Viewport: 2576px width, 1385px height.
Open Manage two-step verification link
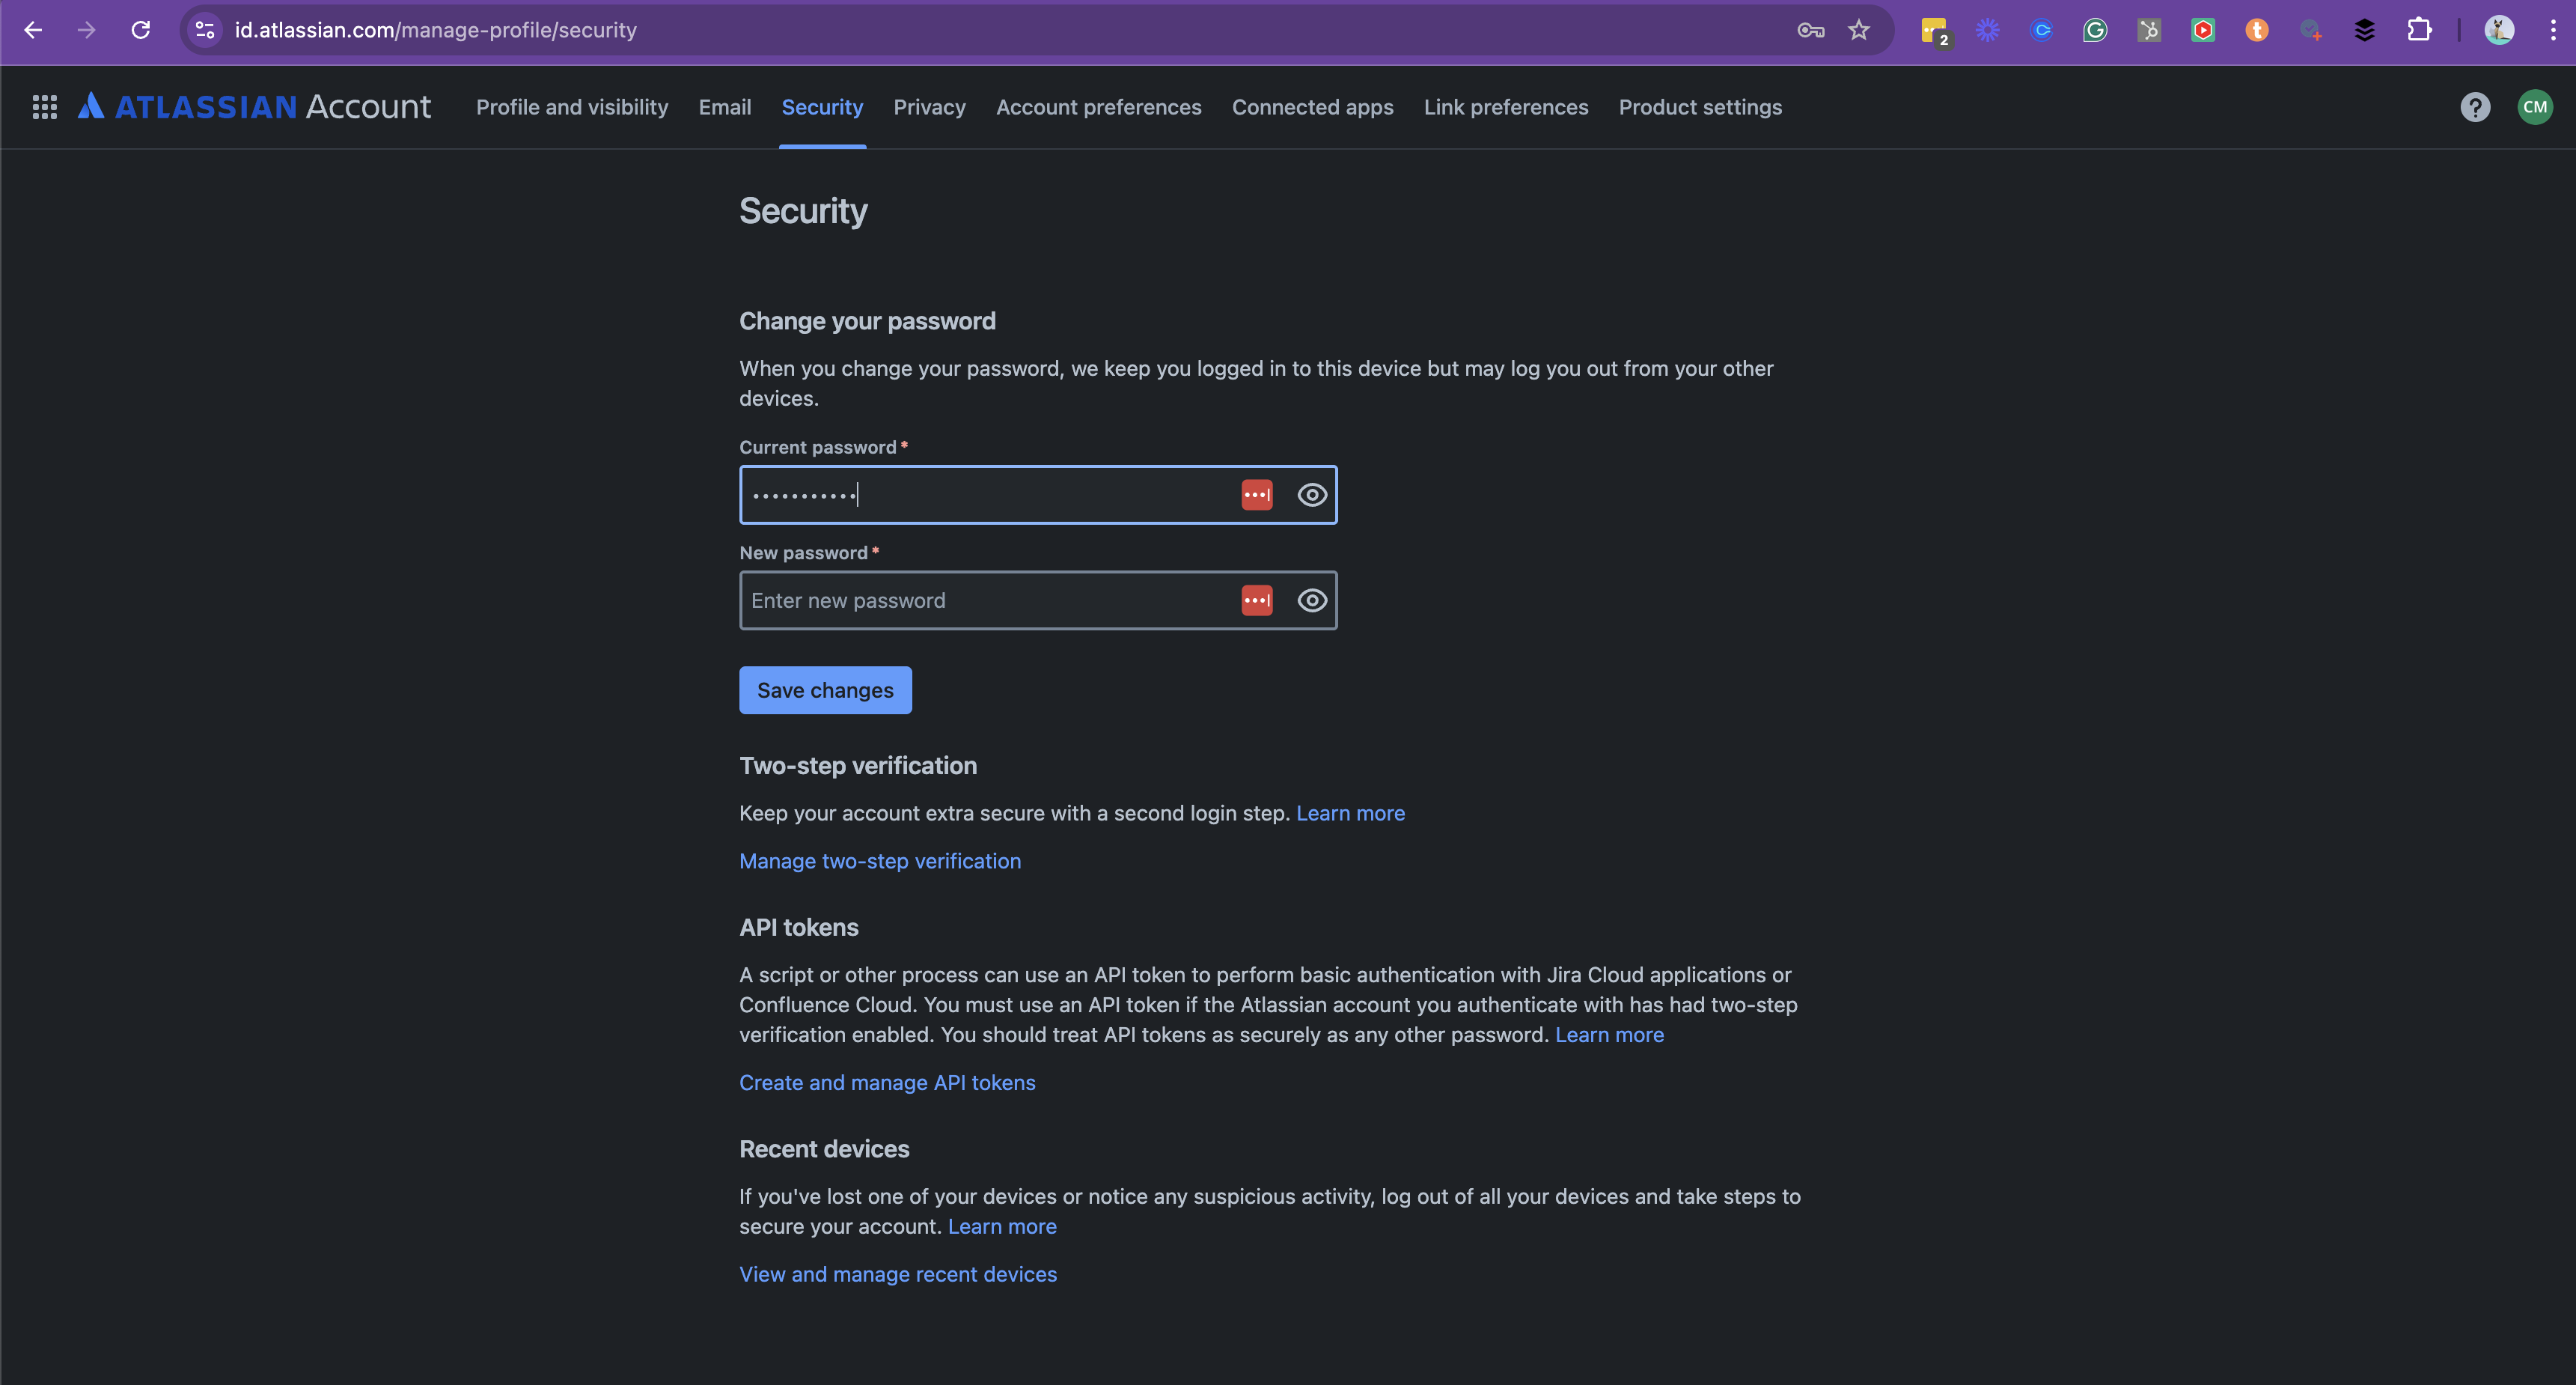[x=879, y=861]
